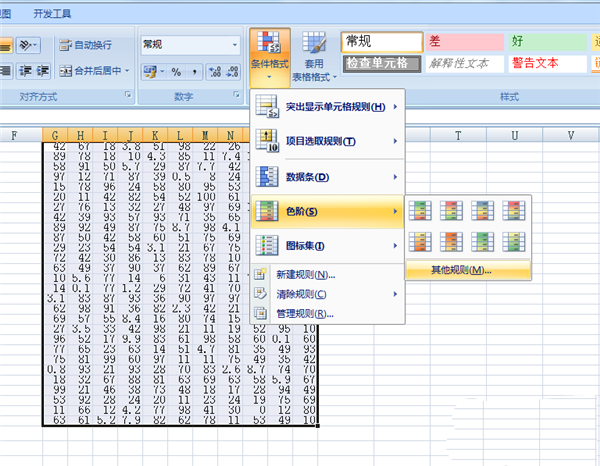
Task: Expand Conditional Formatting dropdown arrow
Action: (x=269, y=77)
